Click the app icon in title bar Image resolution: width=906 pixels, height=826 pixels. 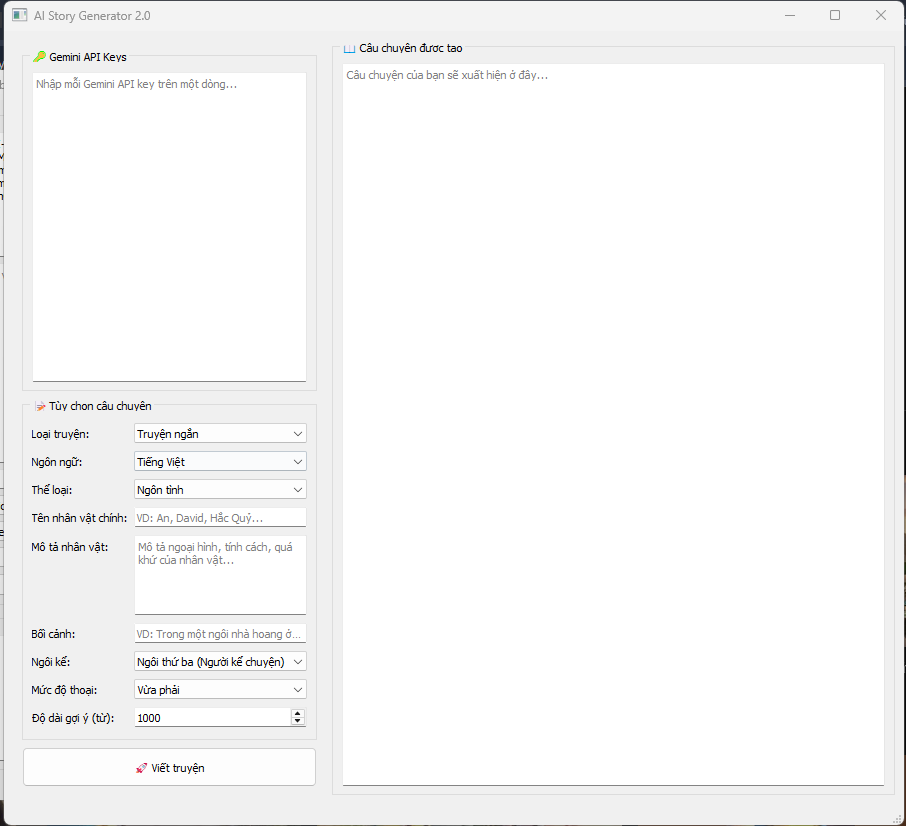point(19,16)
